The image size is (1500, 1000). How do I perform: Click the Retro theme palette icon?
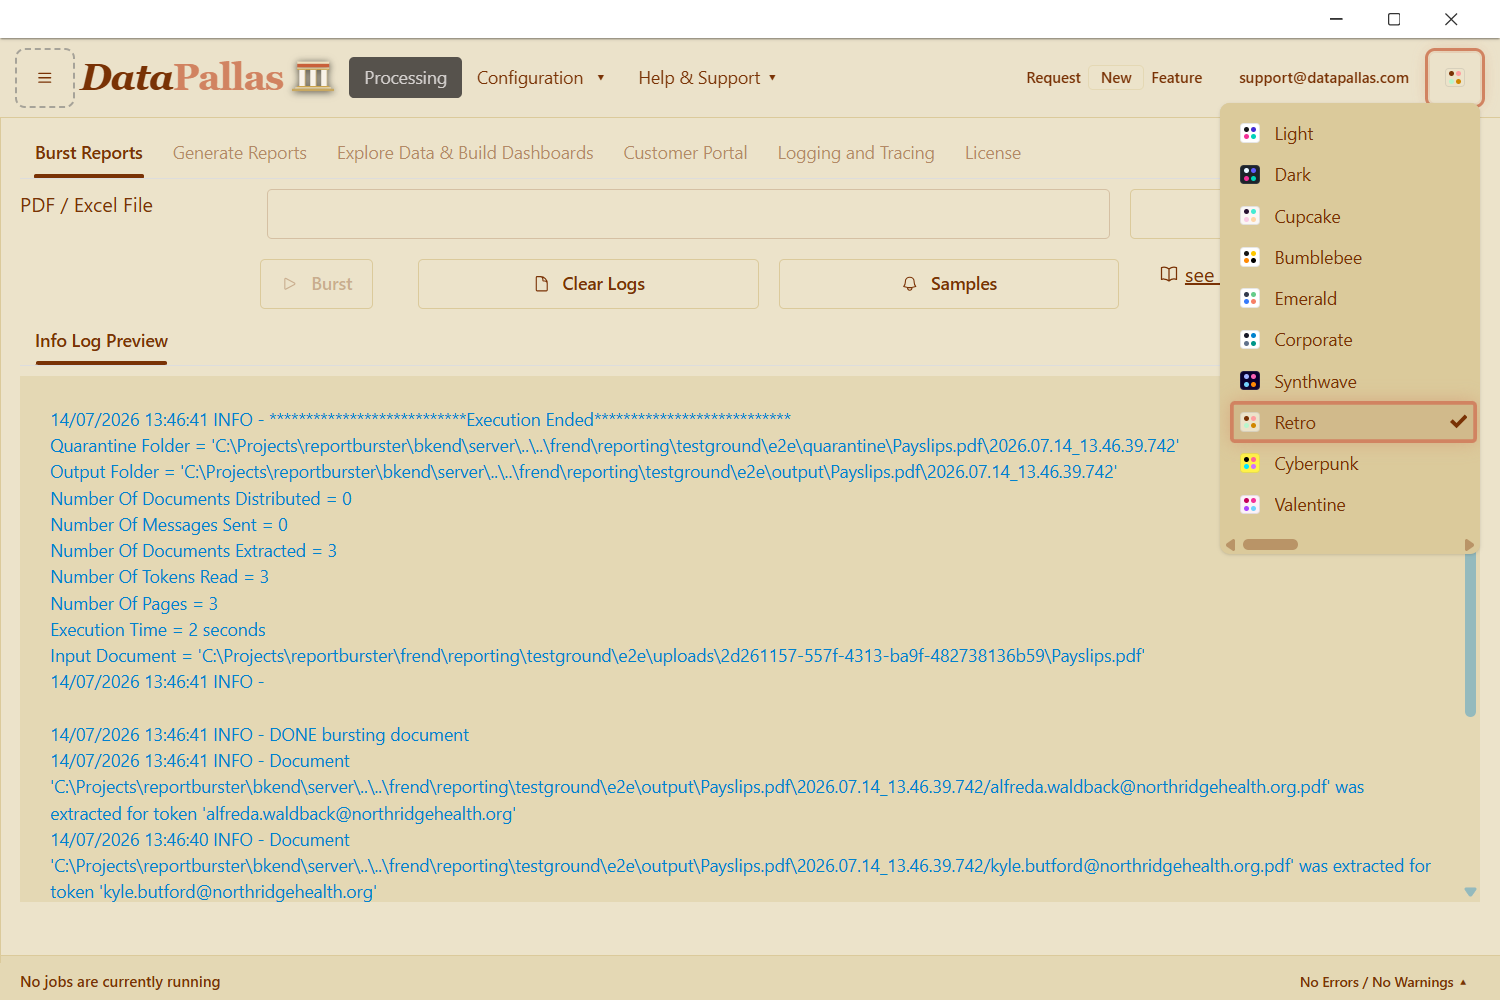pos(1250,422)
